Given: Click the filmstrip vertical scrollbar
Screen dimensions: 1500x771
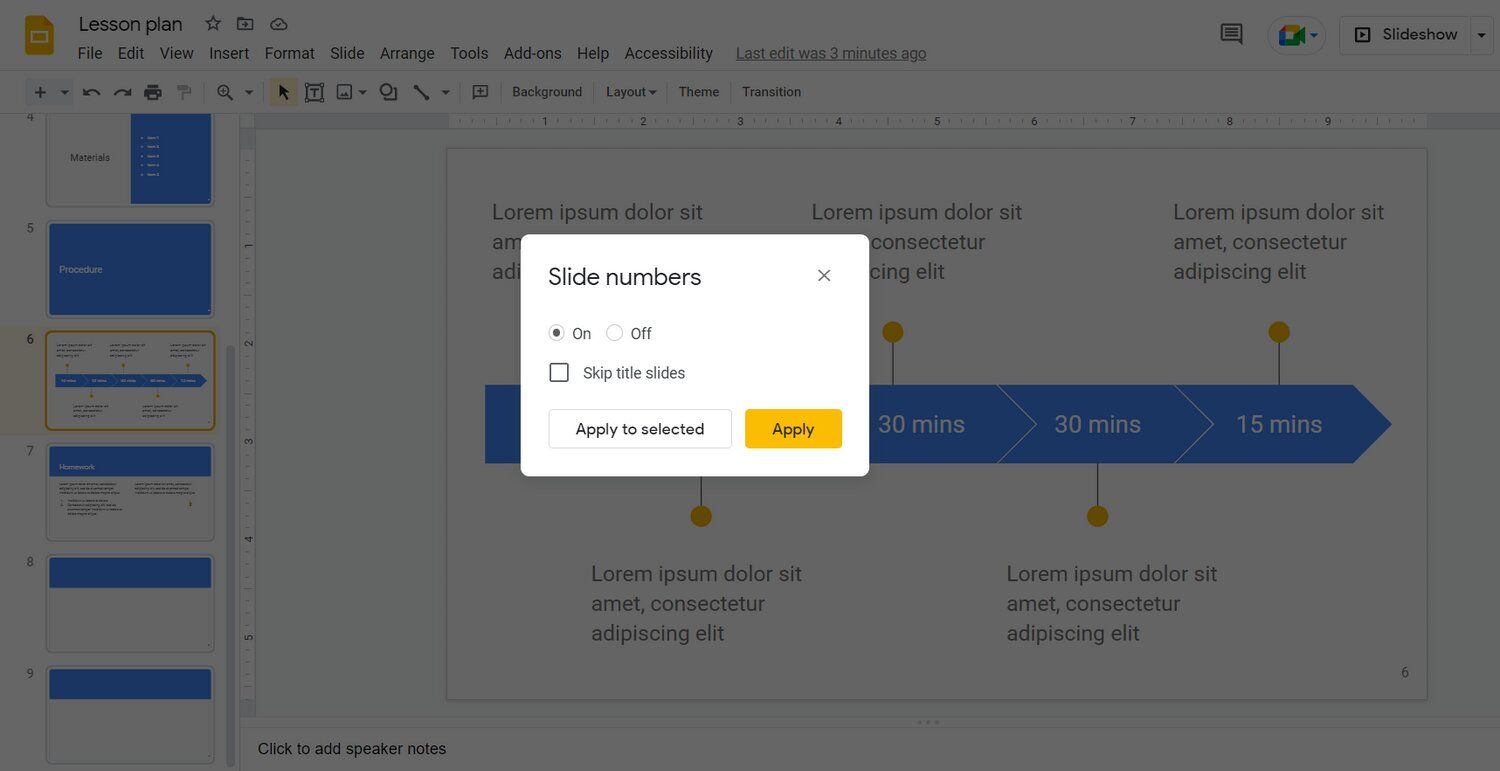Looking at the screenshot, I should tap(232, 555).
